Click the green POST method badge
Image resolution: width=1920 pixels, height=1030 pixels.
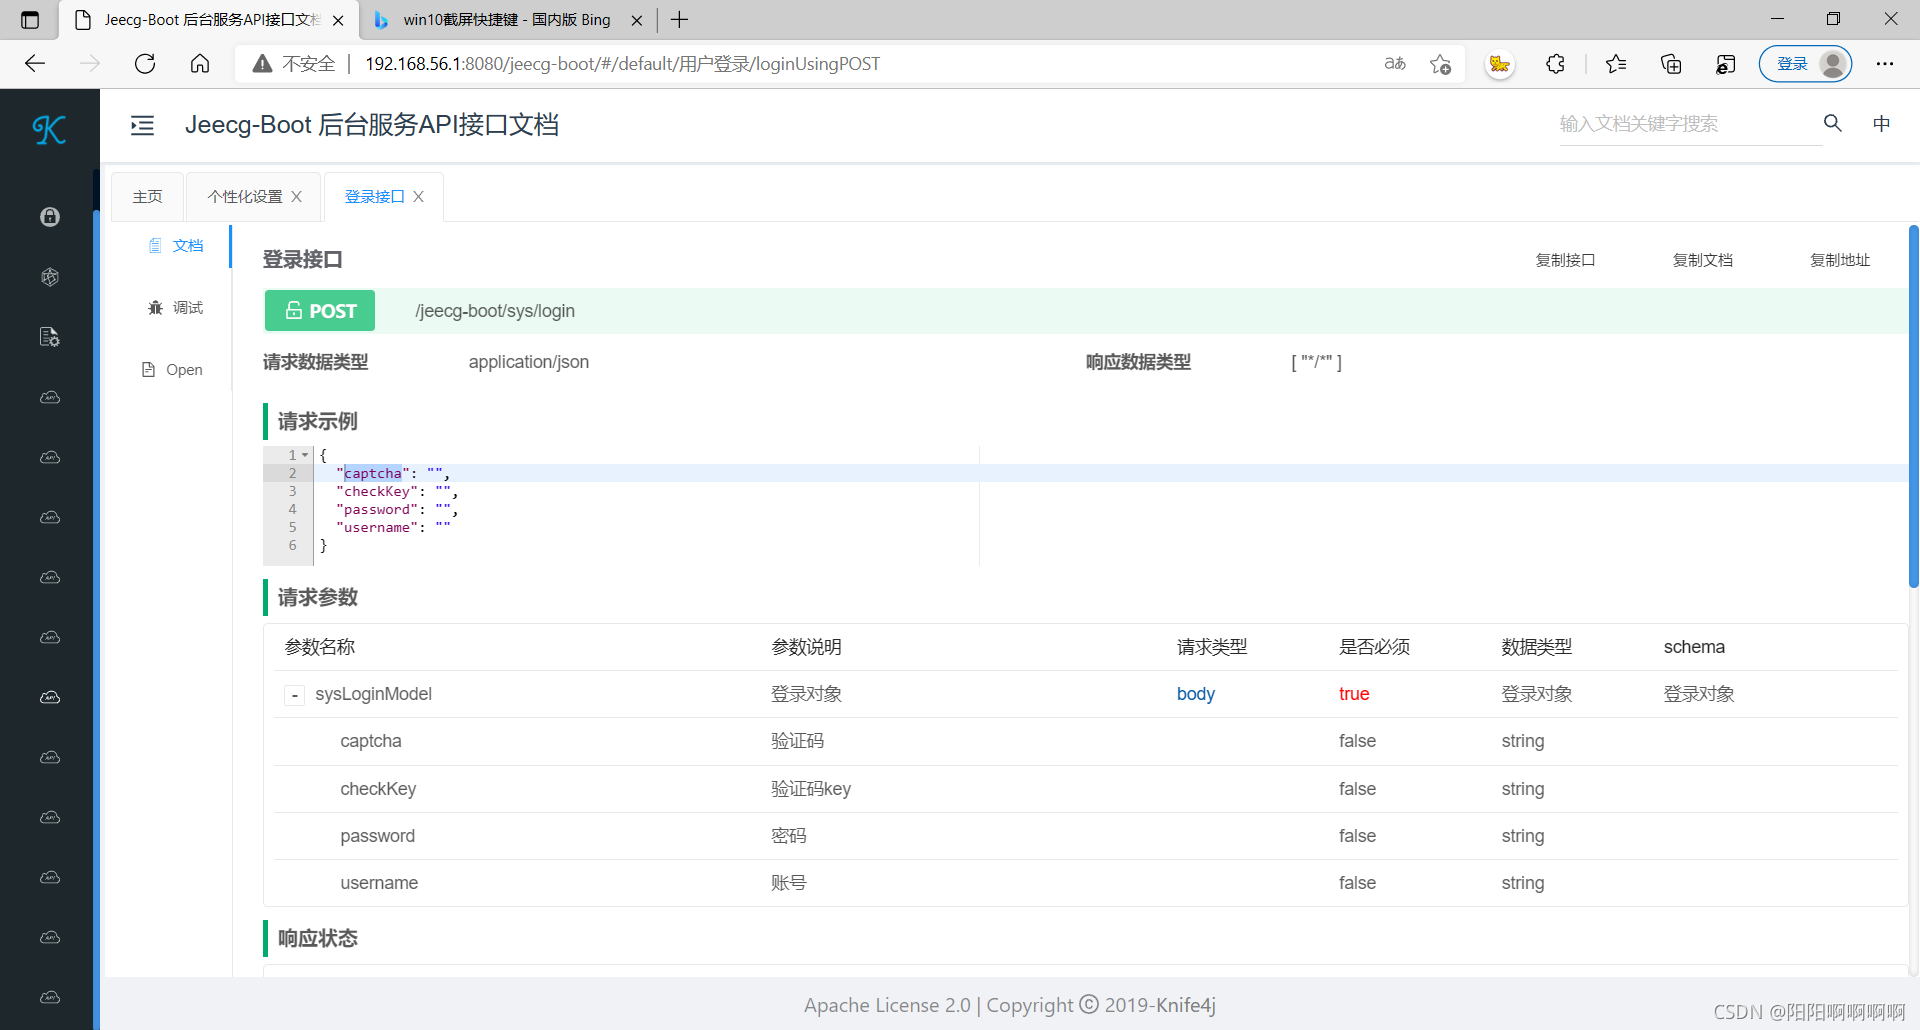[320, 311]
